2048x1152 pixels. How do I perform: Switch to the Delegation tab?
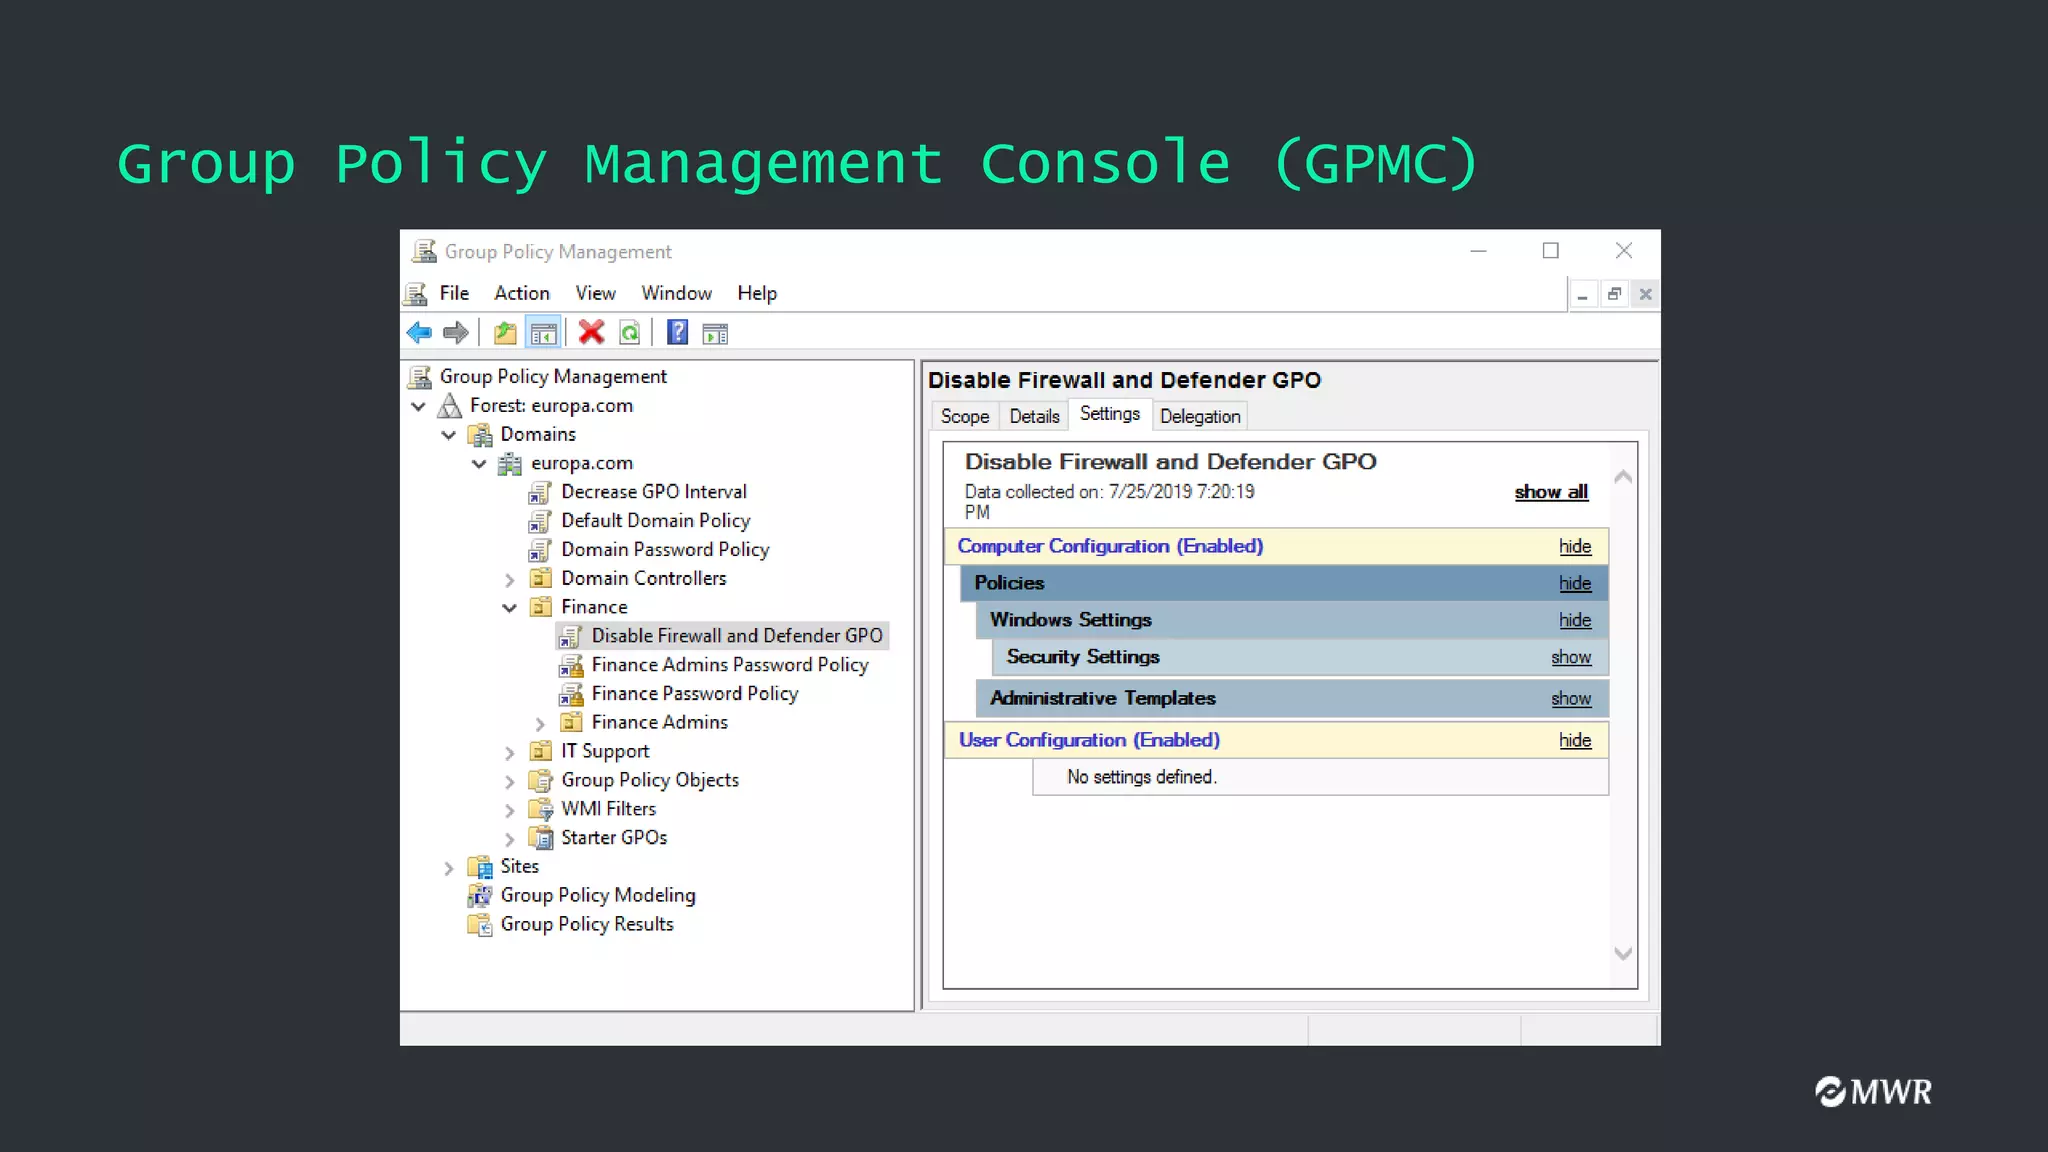[1200, 416]
